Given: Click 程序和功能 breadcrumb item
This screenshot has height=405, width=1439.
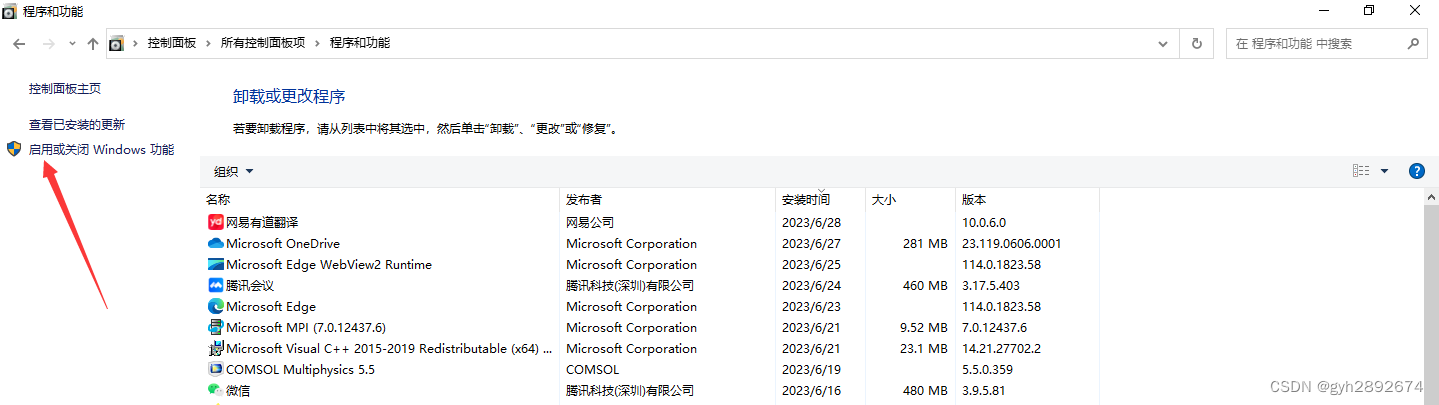Looking at the screenshot, I should pos(360,43).
